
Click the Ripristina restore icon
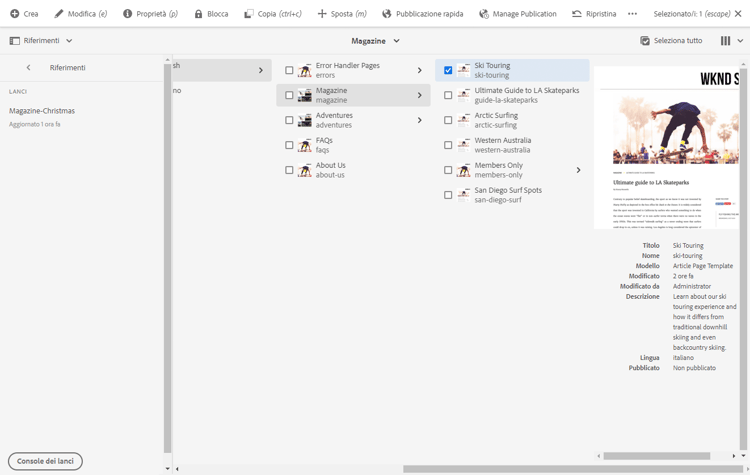[577, 14]
